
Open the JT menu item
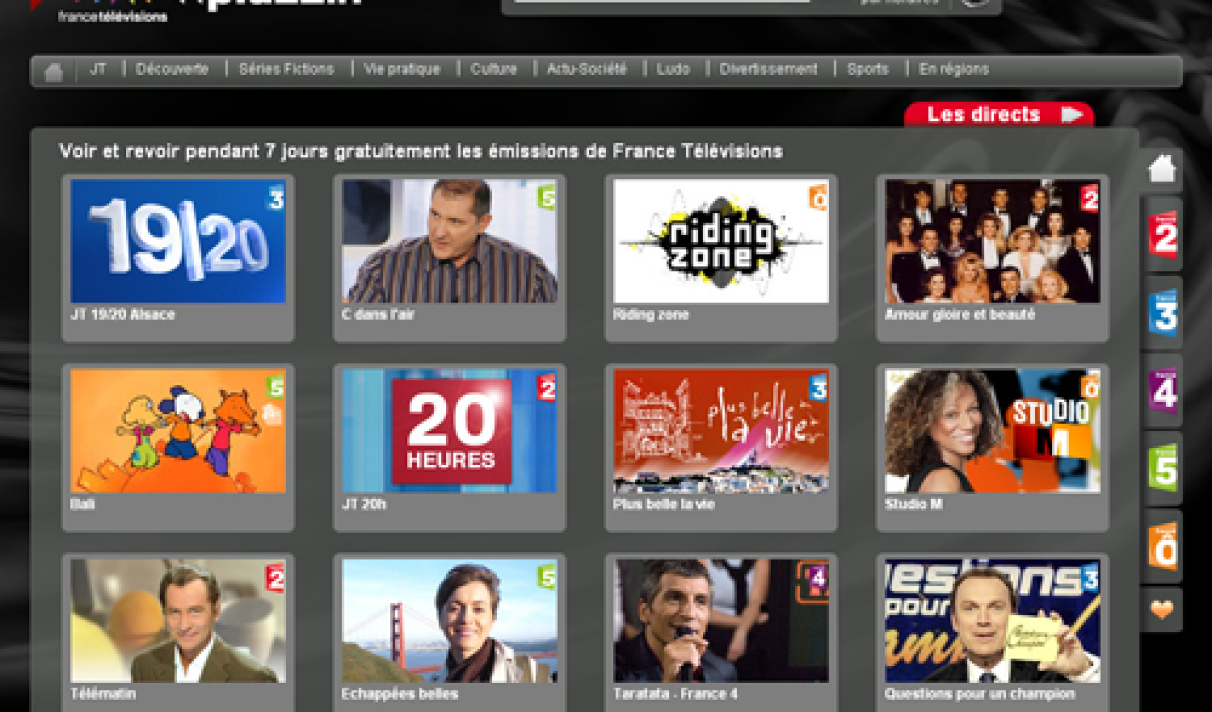coord(98,70)
